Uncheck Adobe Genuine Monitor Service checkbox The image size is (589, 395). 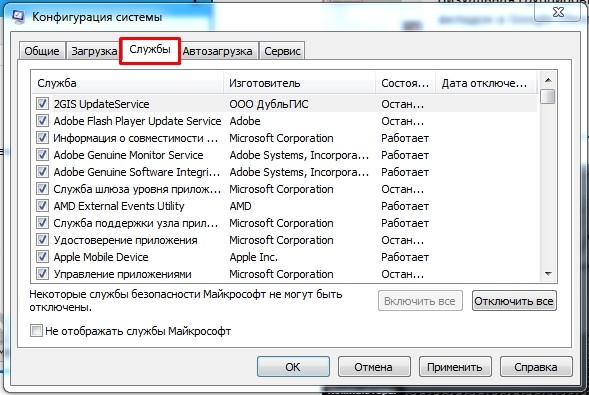pos(42,155)
